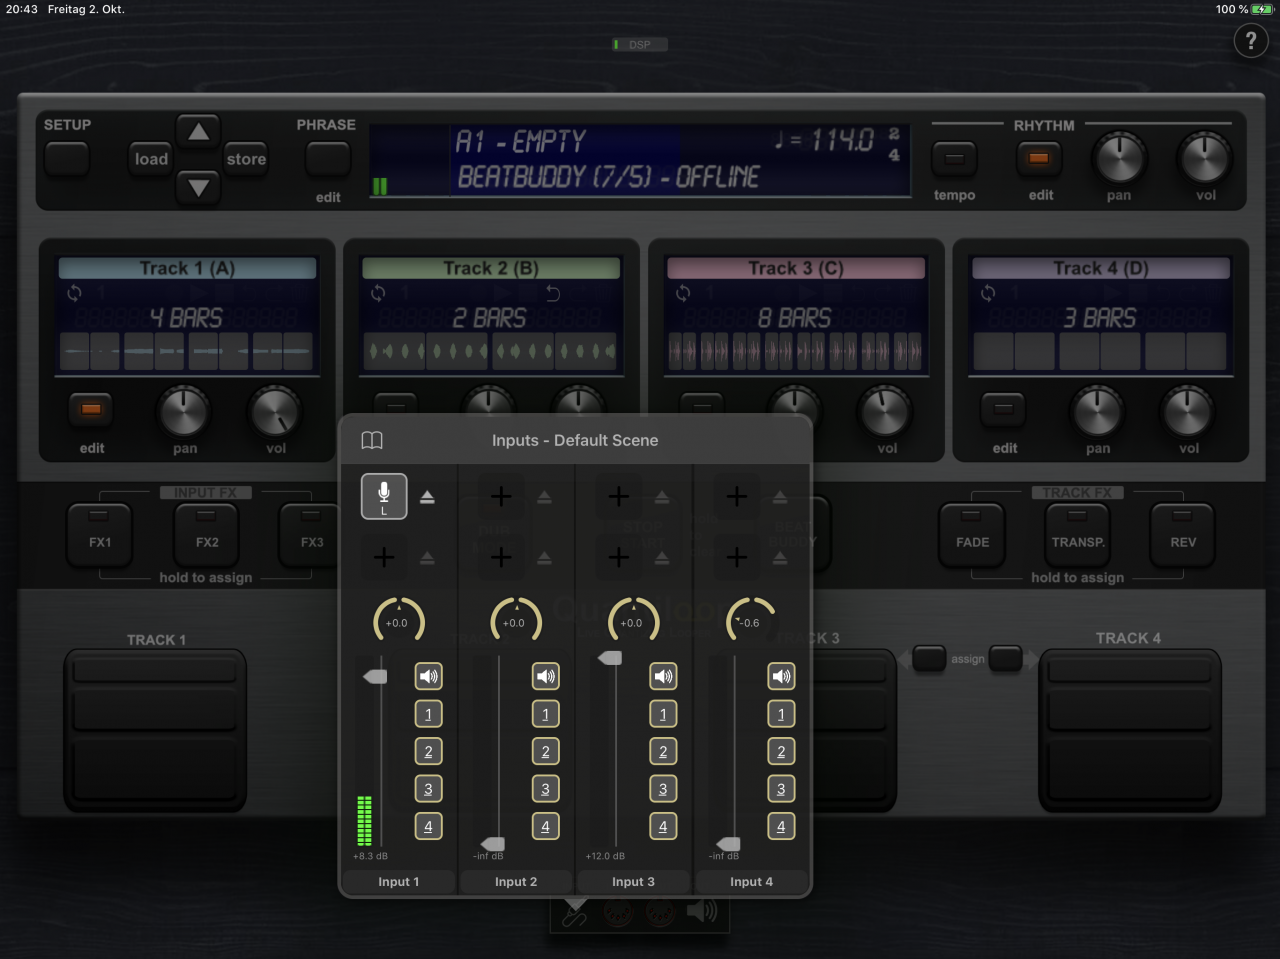Click the Input 4 gain knob (-0.6)
Image resolution: width=1280 pixels, height=959 pixels.
point(751,620)
